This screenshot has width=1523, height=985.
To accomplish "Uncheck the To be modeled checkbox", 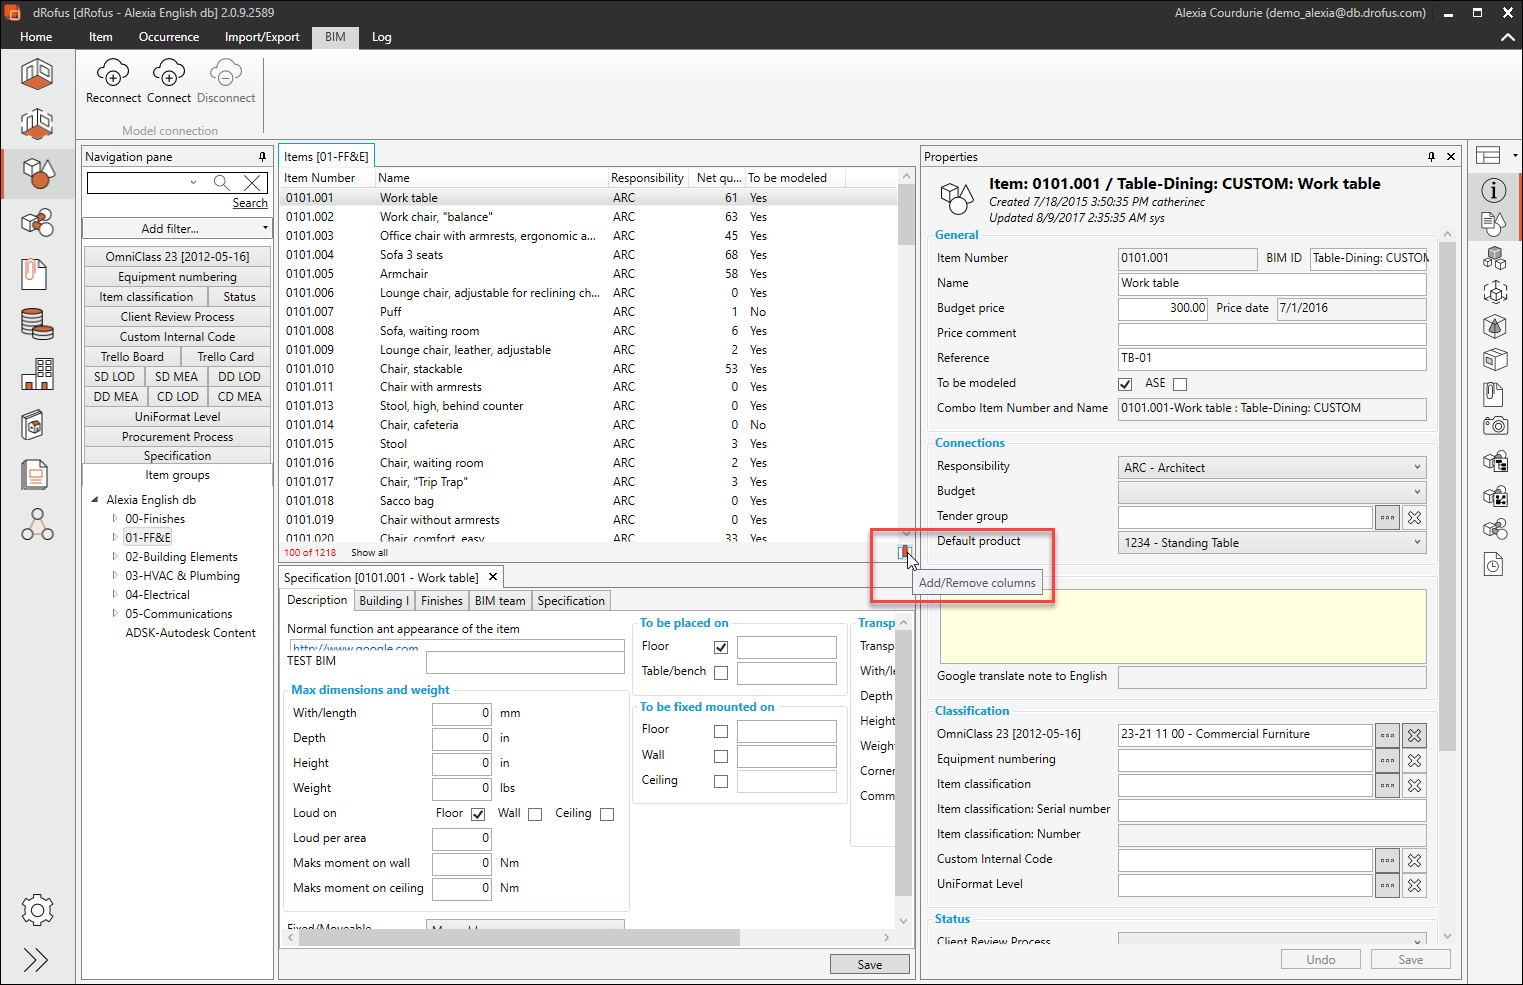I will click(1125, 384).
